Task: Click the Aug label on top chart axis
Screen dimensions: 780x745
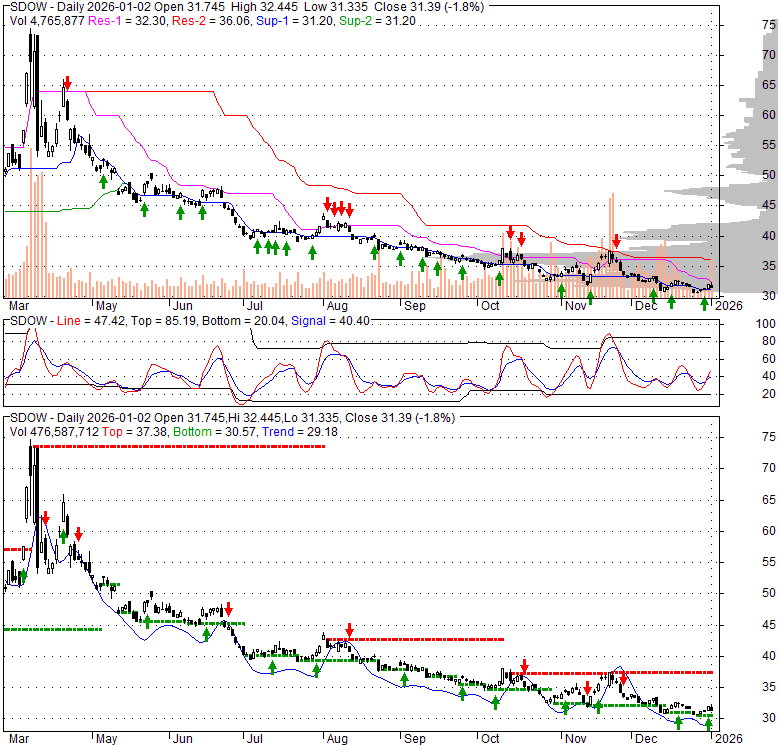Action: tap(337, 305)
